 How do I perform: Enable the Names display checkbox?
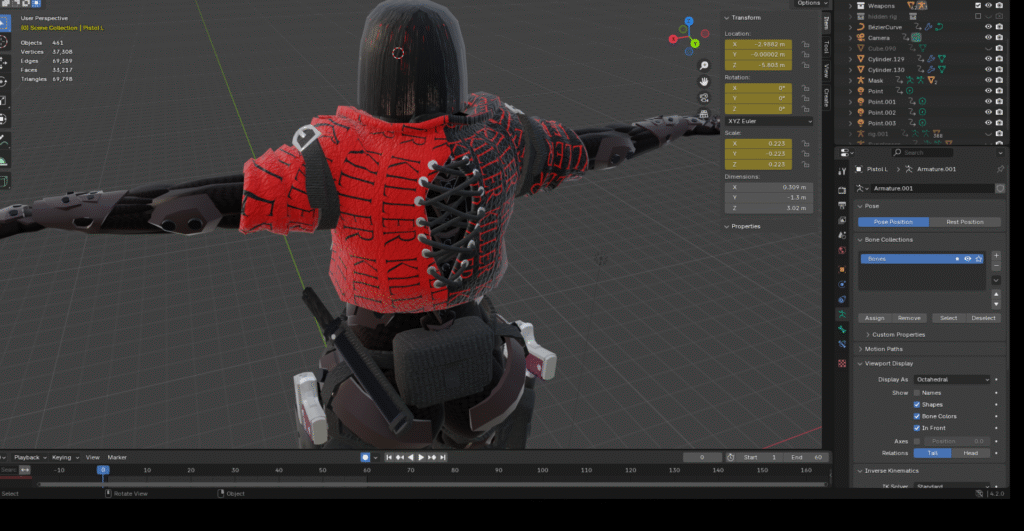coord(918,392)
